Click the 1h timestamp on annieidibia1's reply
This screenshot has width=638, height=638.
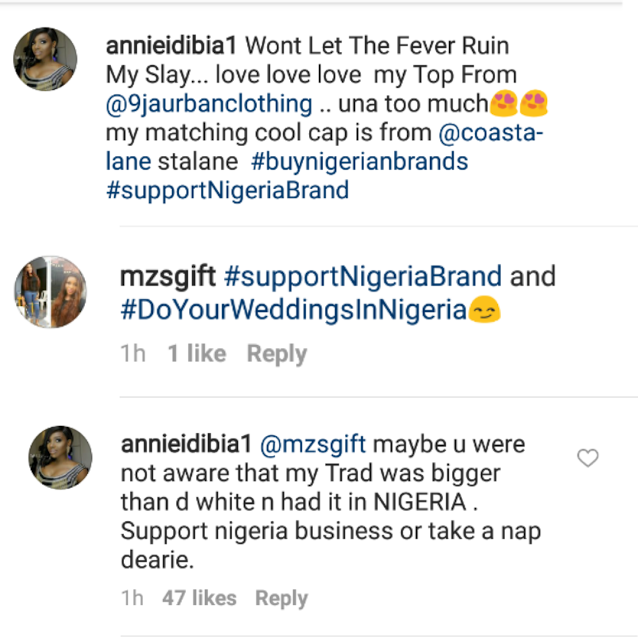pos(132,598)
